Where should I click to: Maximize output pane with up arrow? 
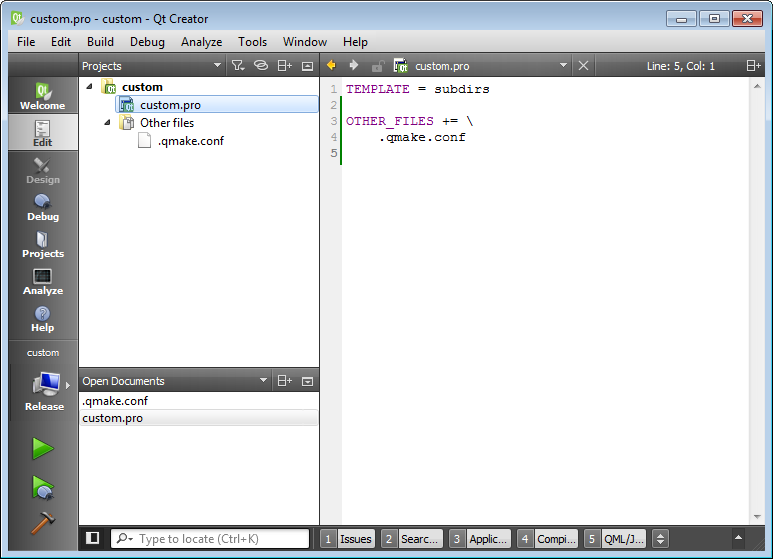(738, 537)
